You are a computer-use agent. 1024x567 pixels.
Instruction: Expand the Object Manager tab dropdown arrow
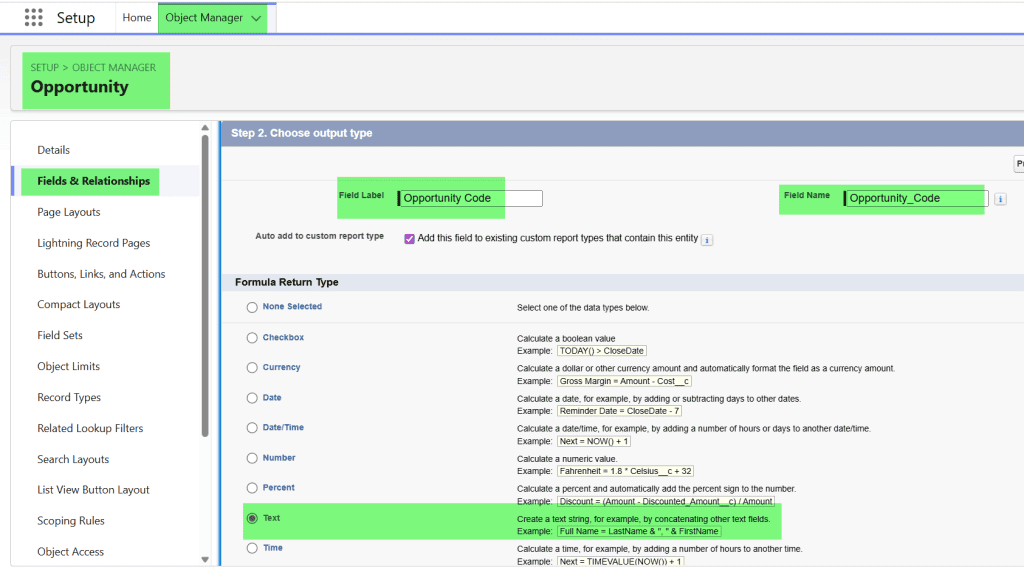256,18
